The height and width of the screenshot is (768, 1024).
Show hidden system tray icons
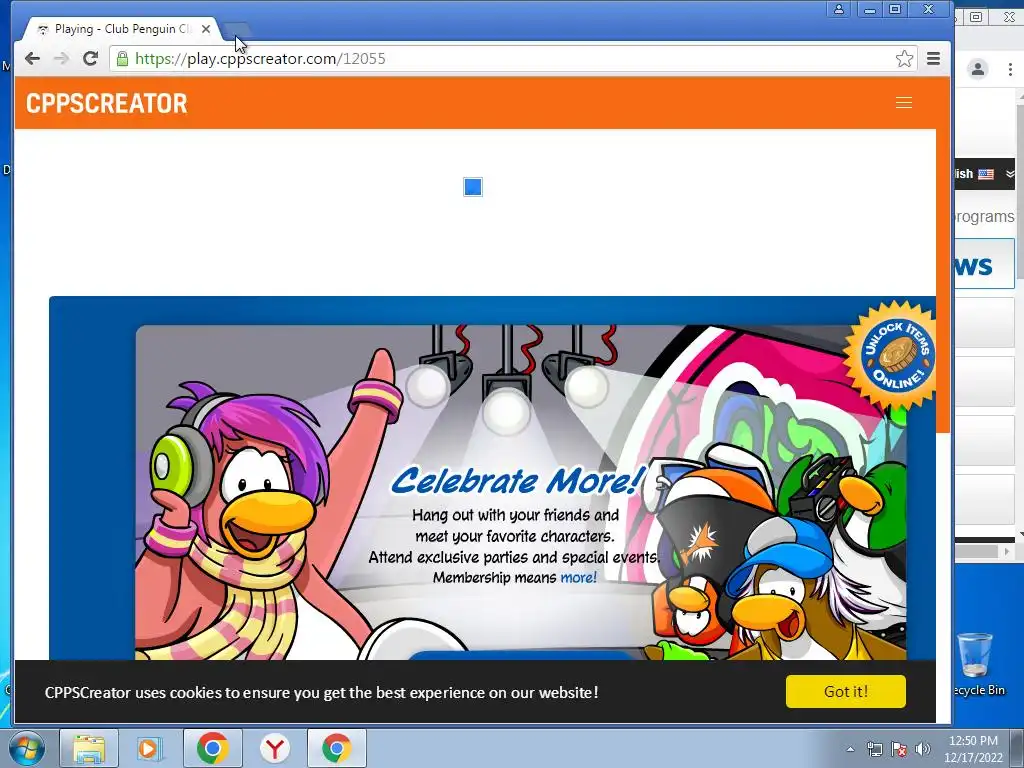click(x=850, y=749)
